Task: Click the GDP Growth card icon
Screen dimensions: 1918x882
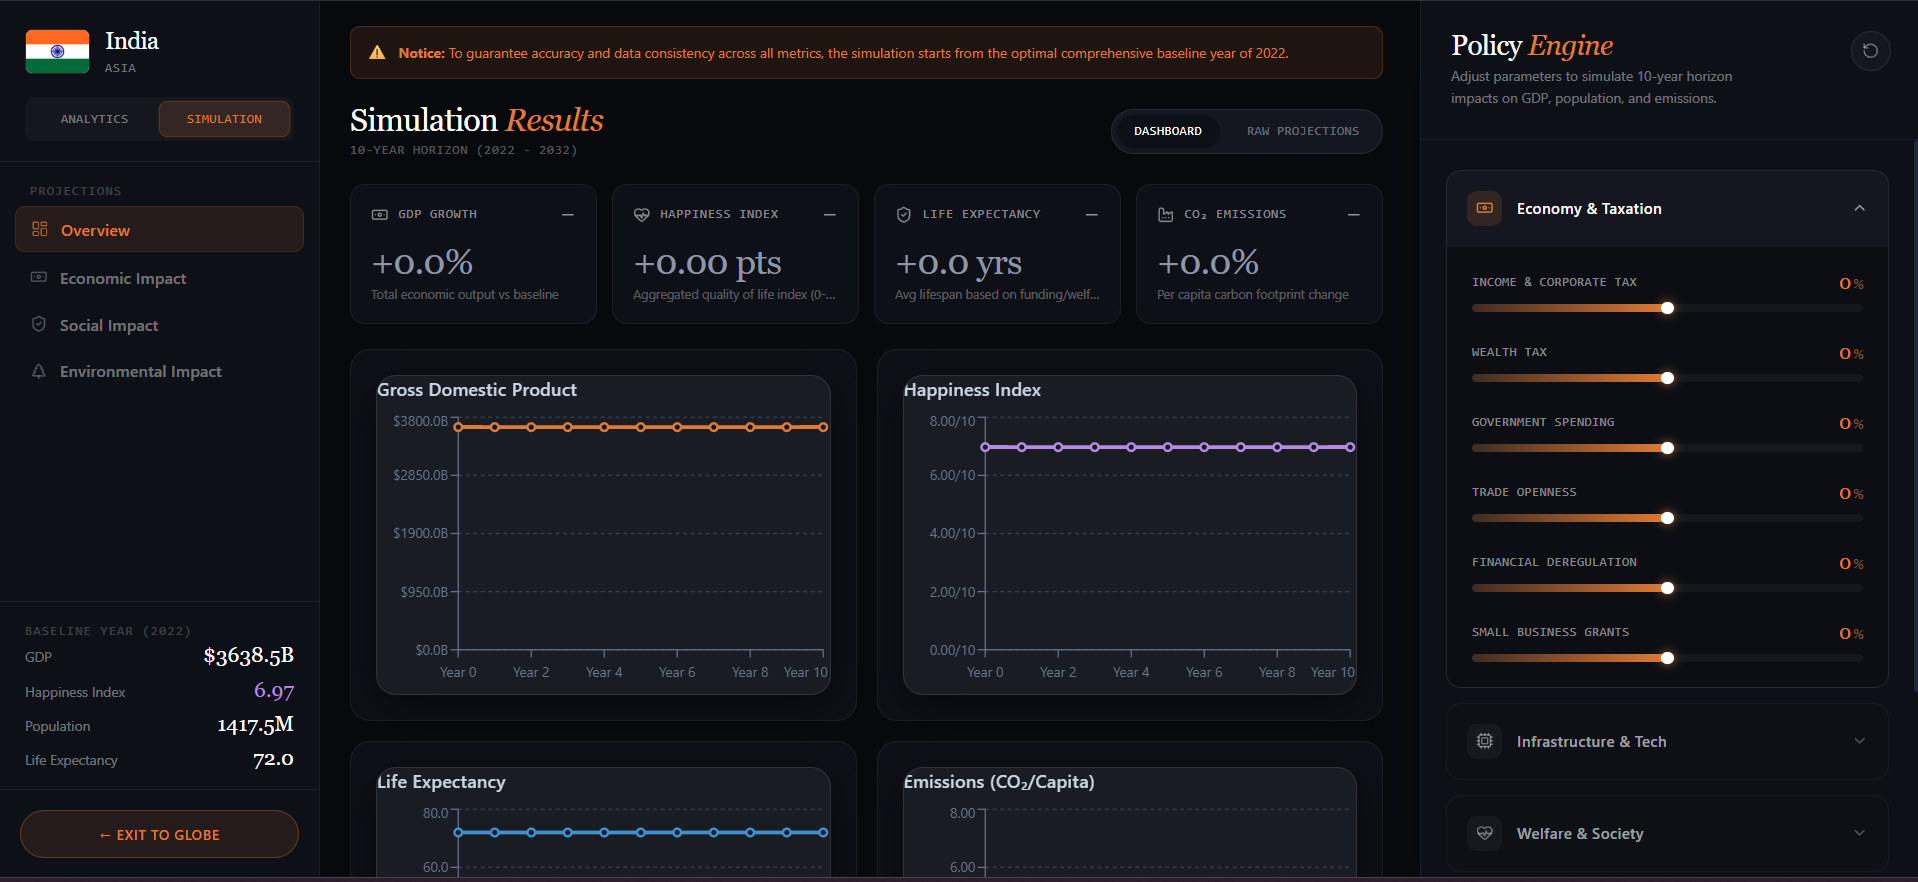Action: 380,214
